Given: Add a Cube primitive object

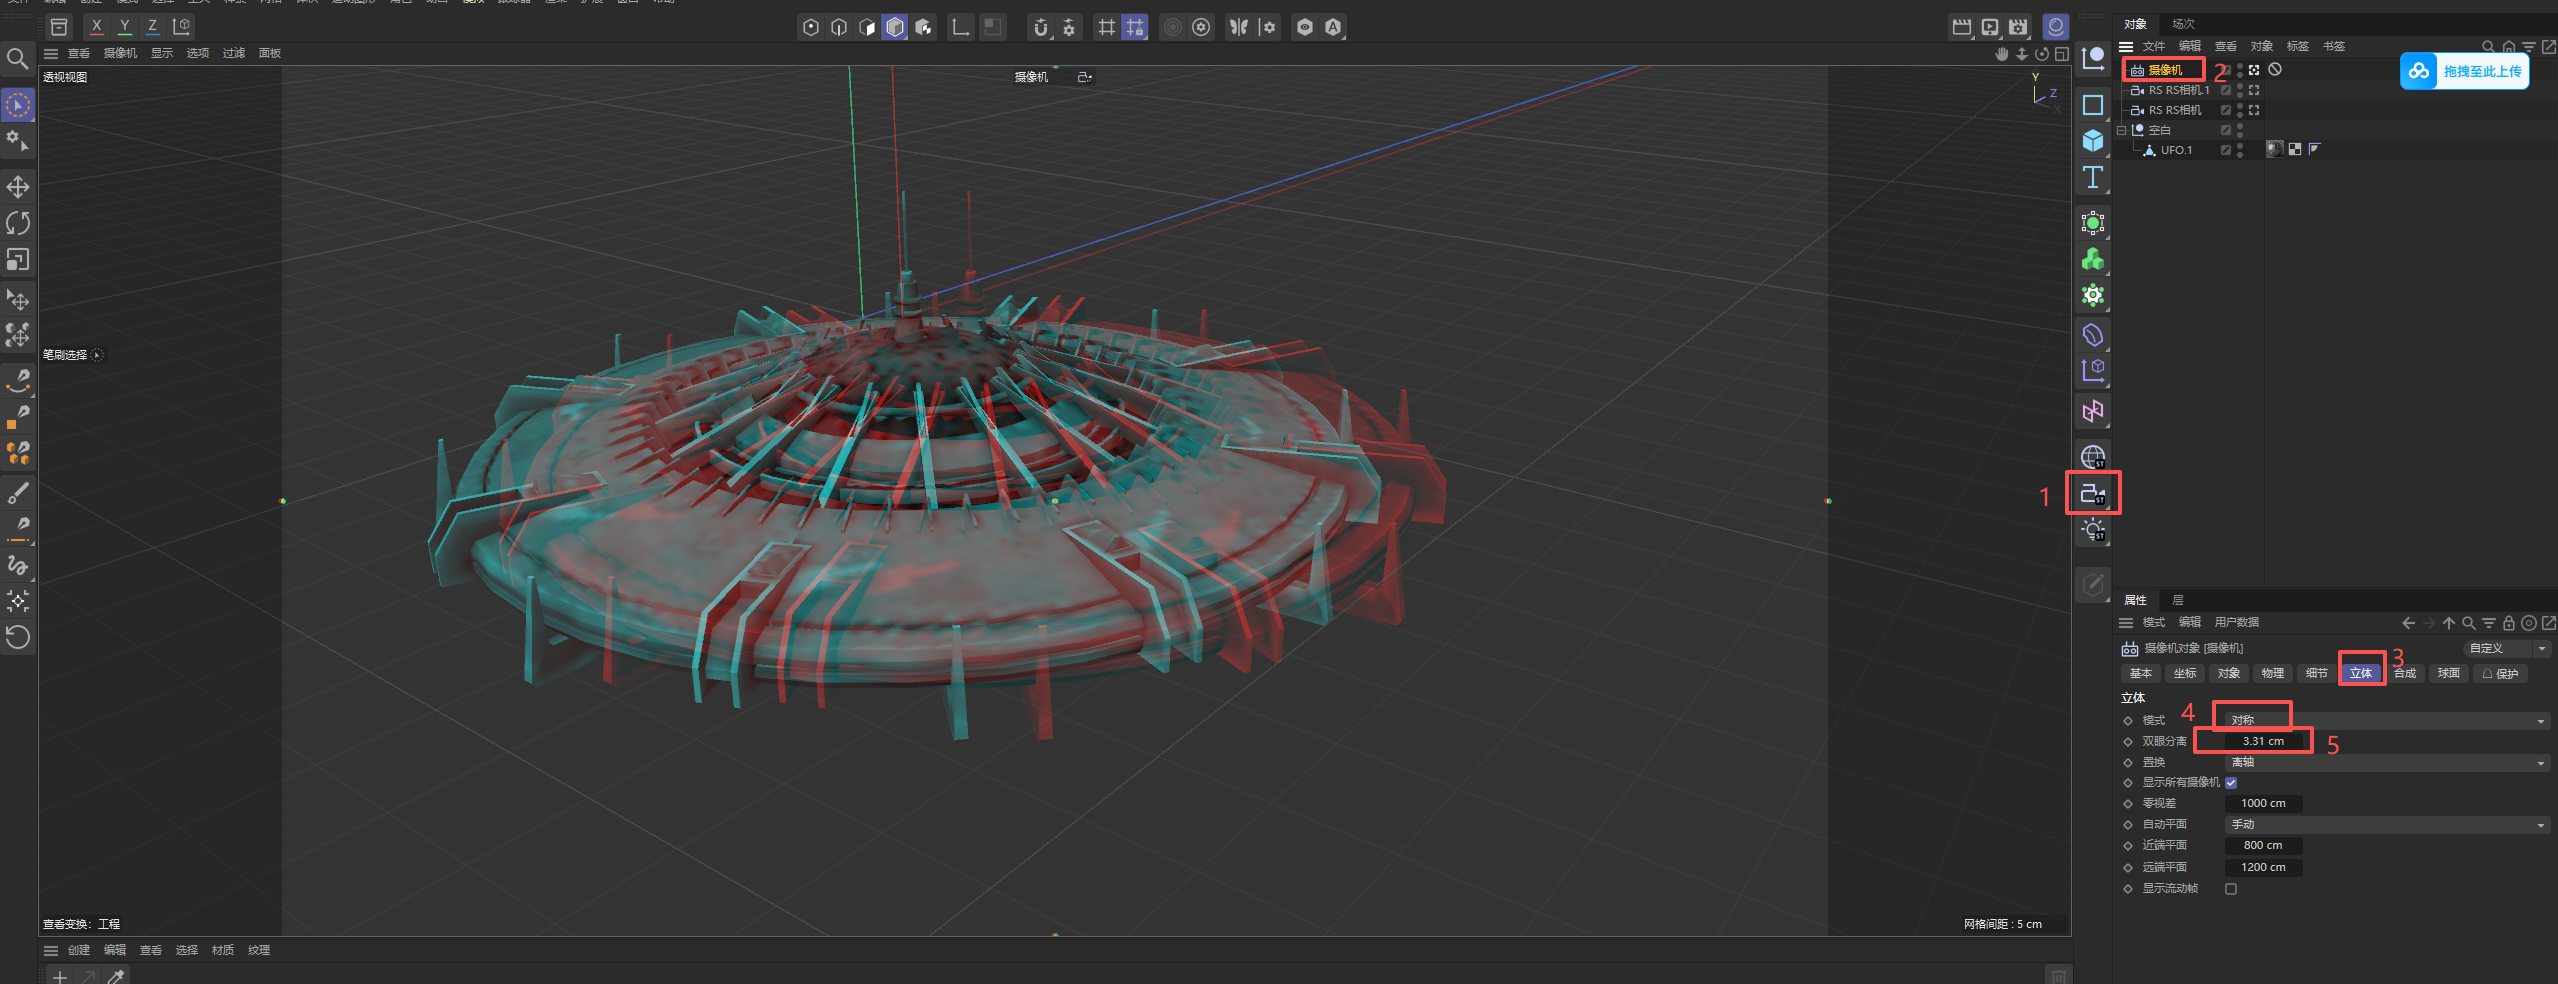Looking at the screenshot, I should coord(2093,141).
